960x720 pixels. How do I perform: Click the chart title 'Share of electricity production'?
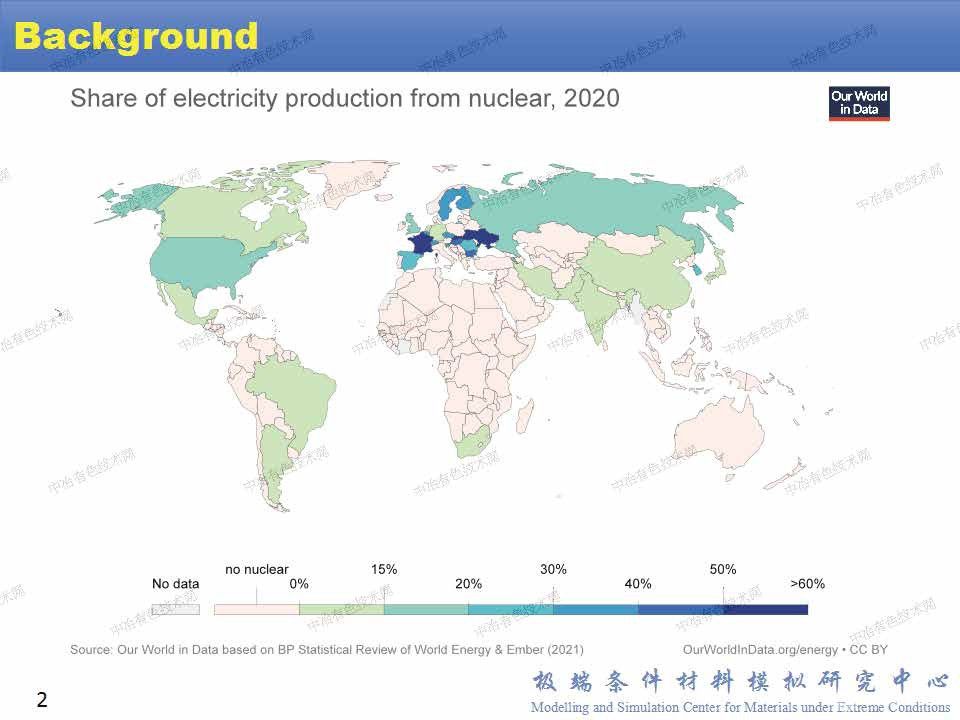pyautogui.click(x=344, y=98)
